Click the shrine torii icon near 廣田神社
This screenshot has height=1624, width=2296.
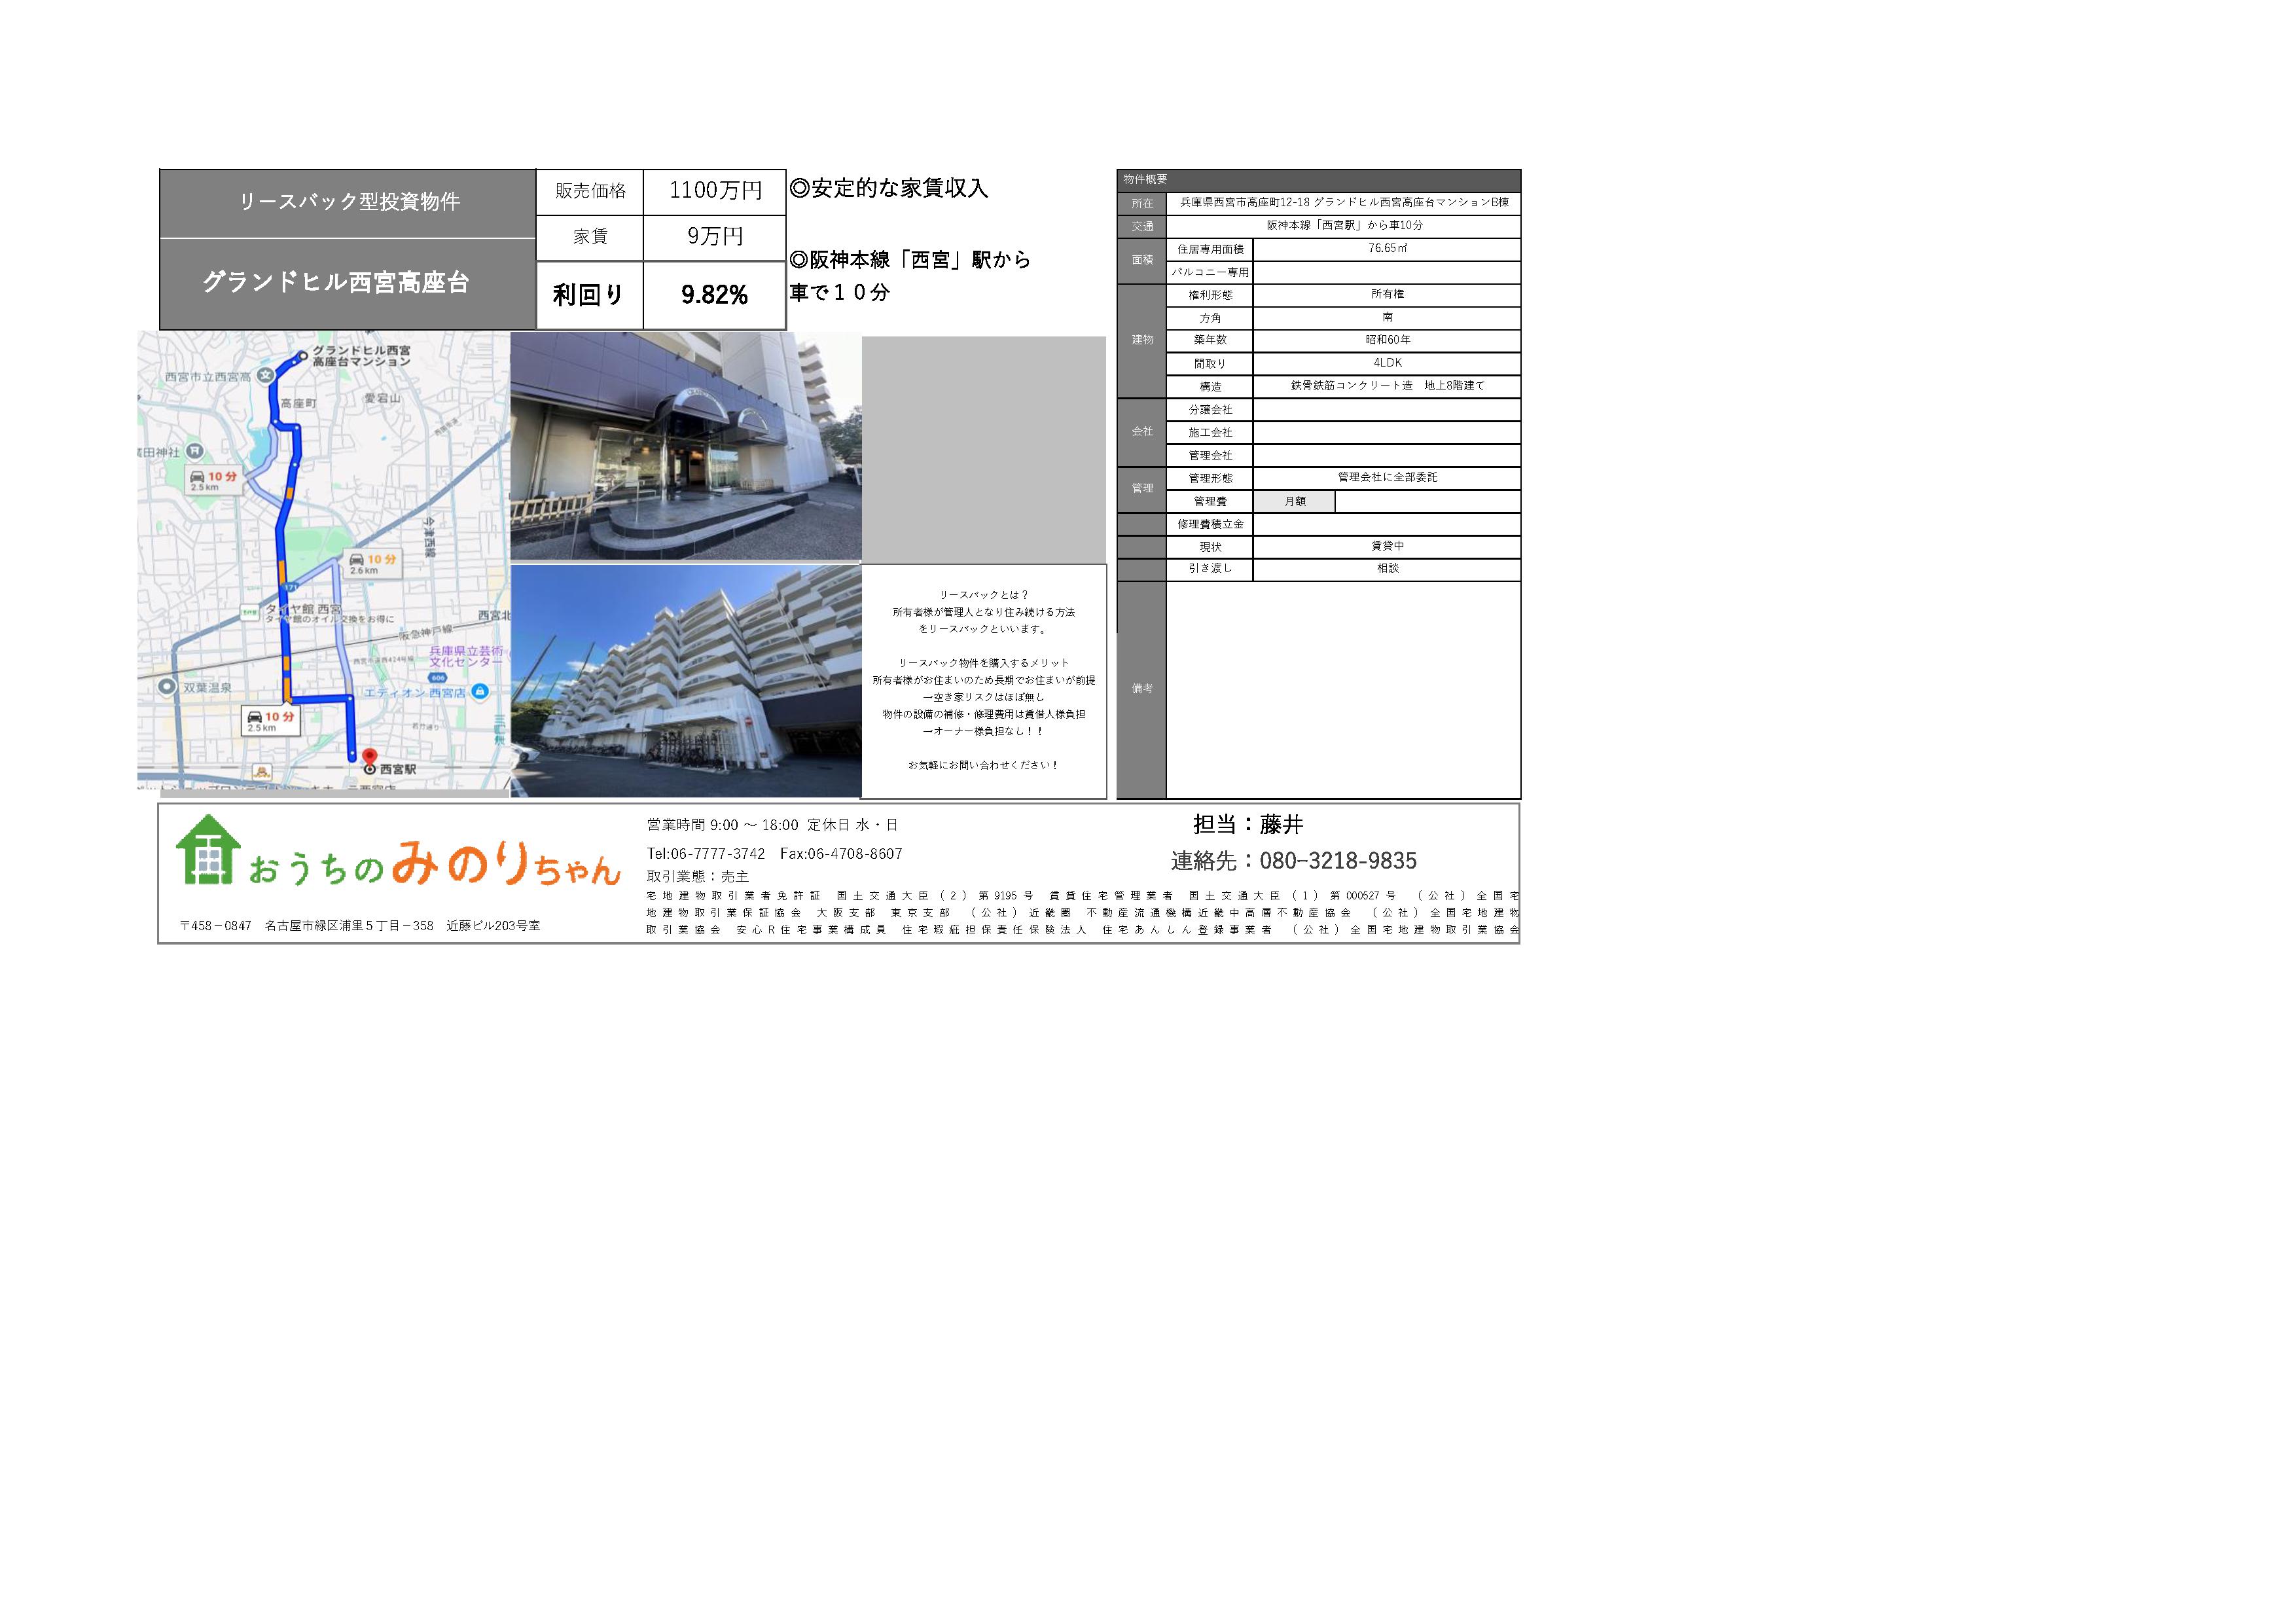click(x=196, y=452)
